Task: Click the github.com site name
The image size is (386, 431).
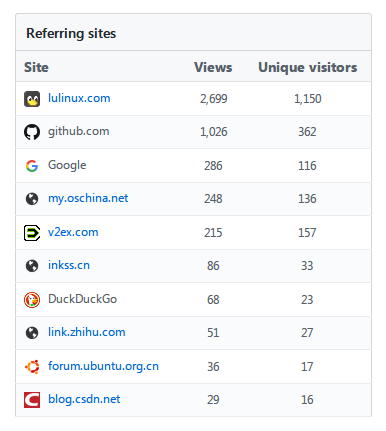Action: pos(79,132)
